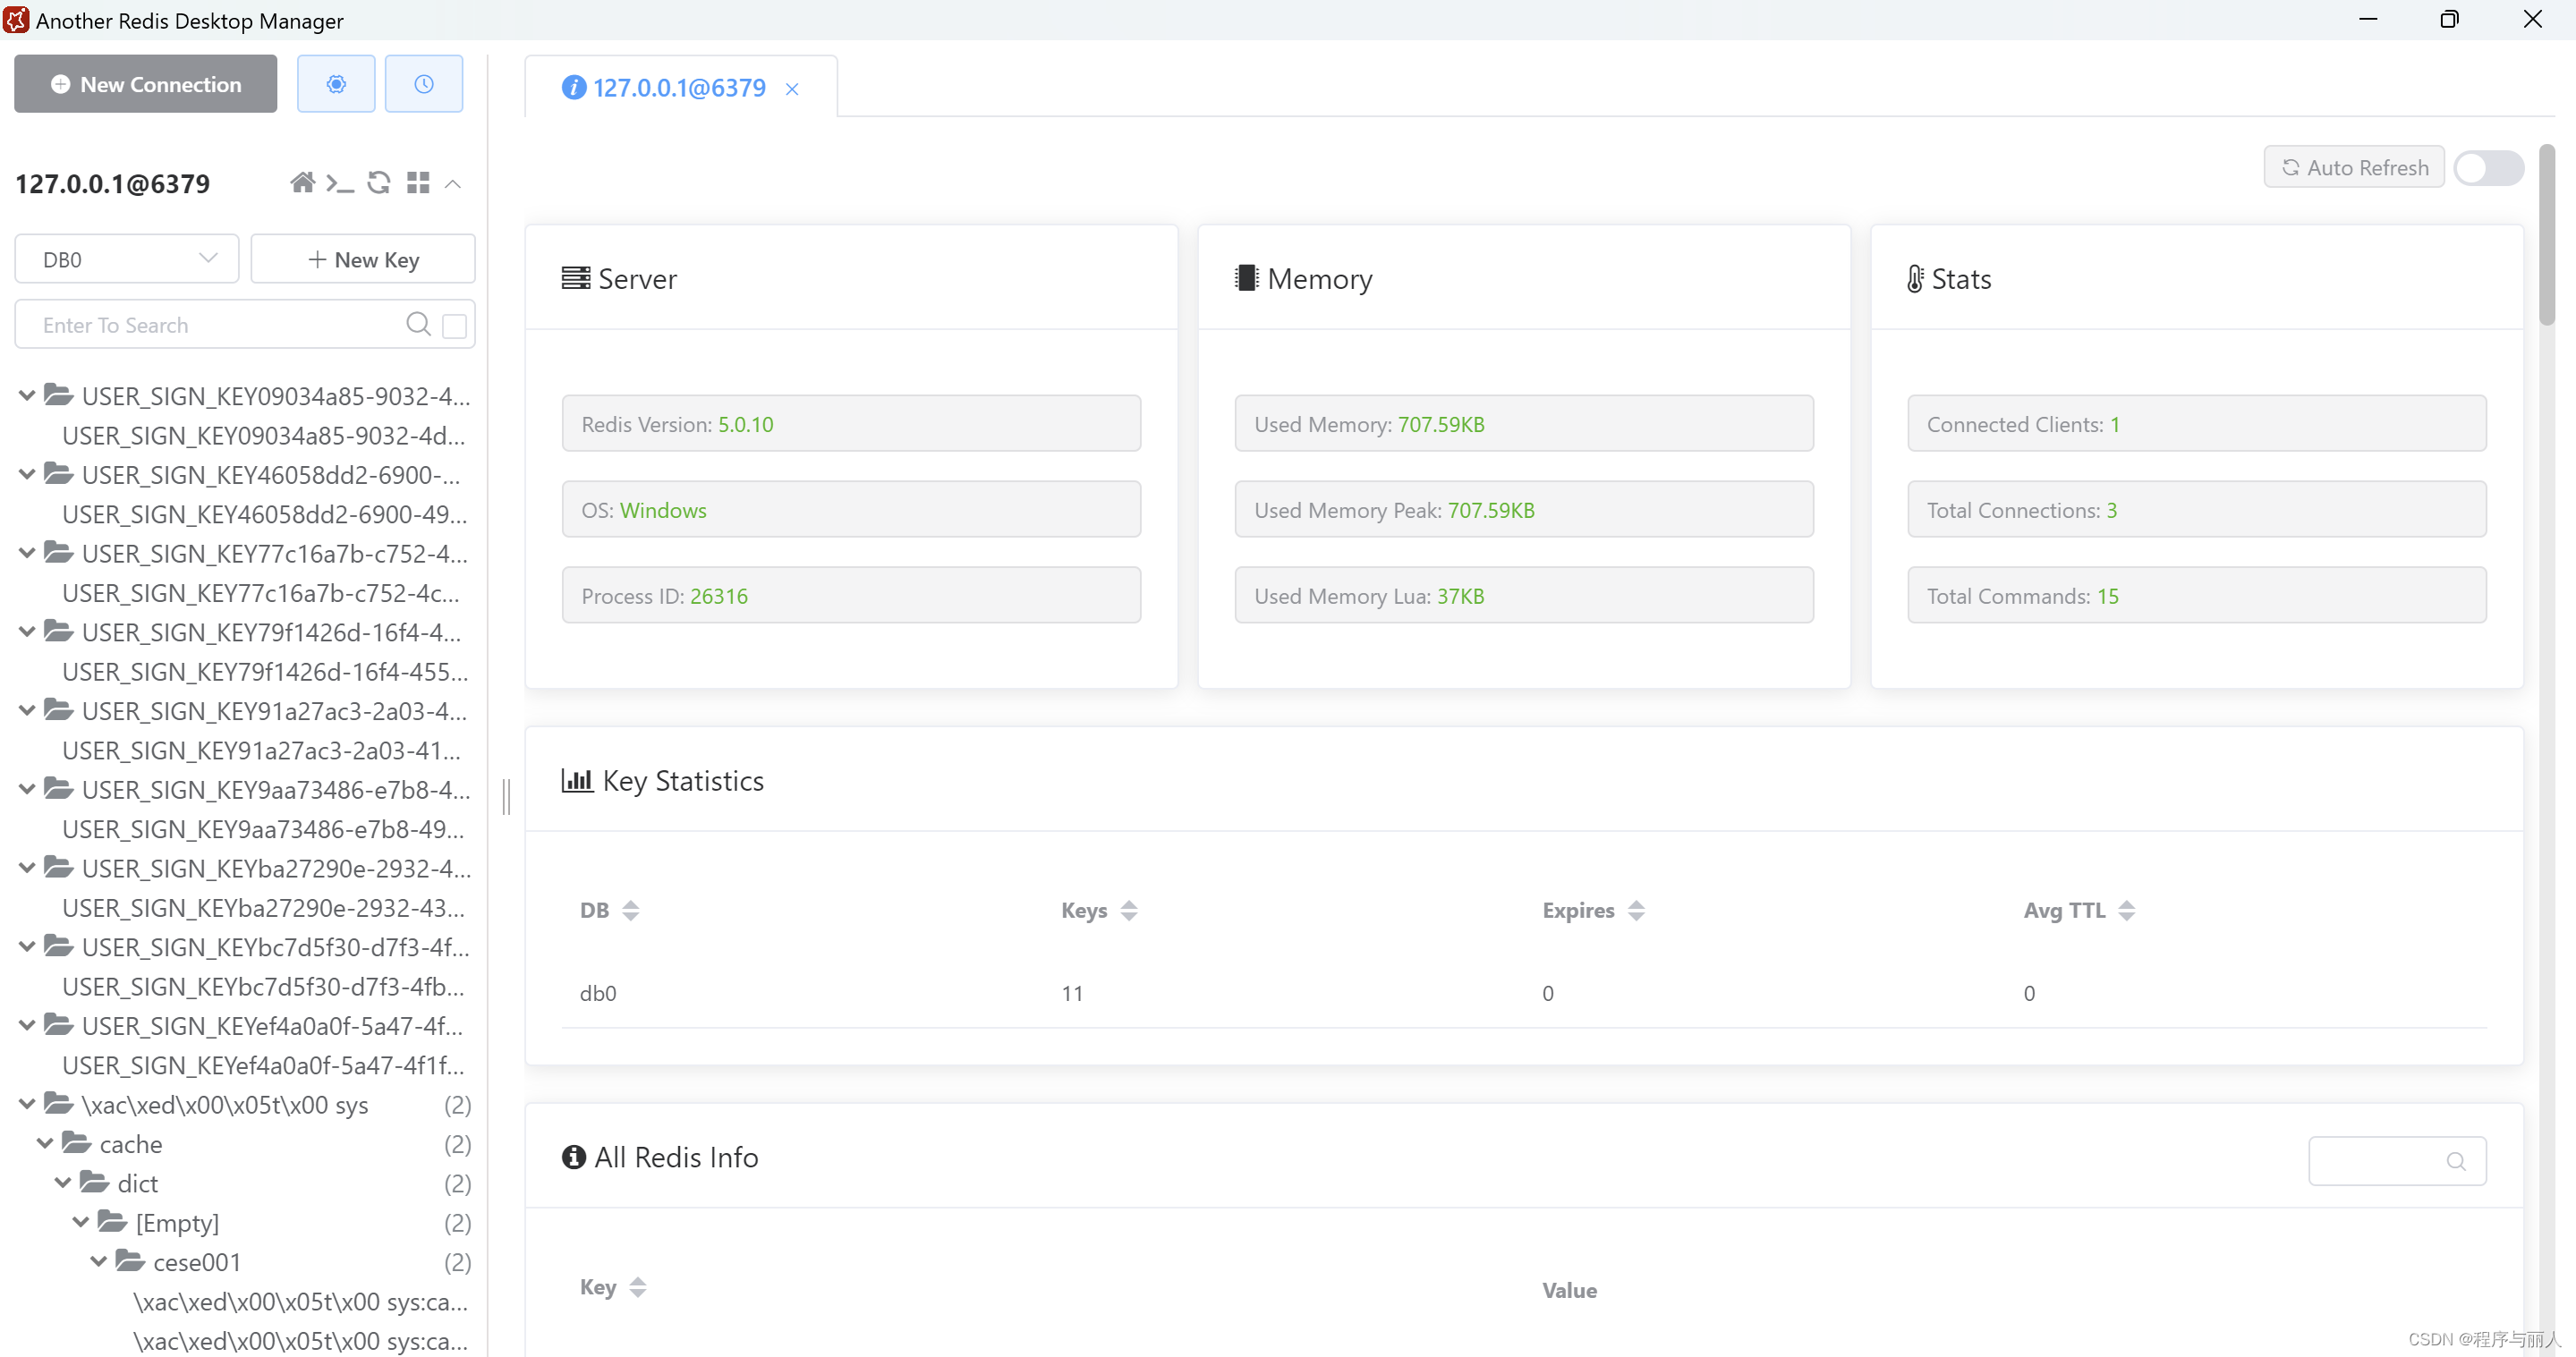Select the search icon in key list
Viewport: 2576px width, 1357px height.
point(421,326)
